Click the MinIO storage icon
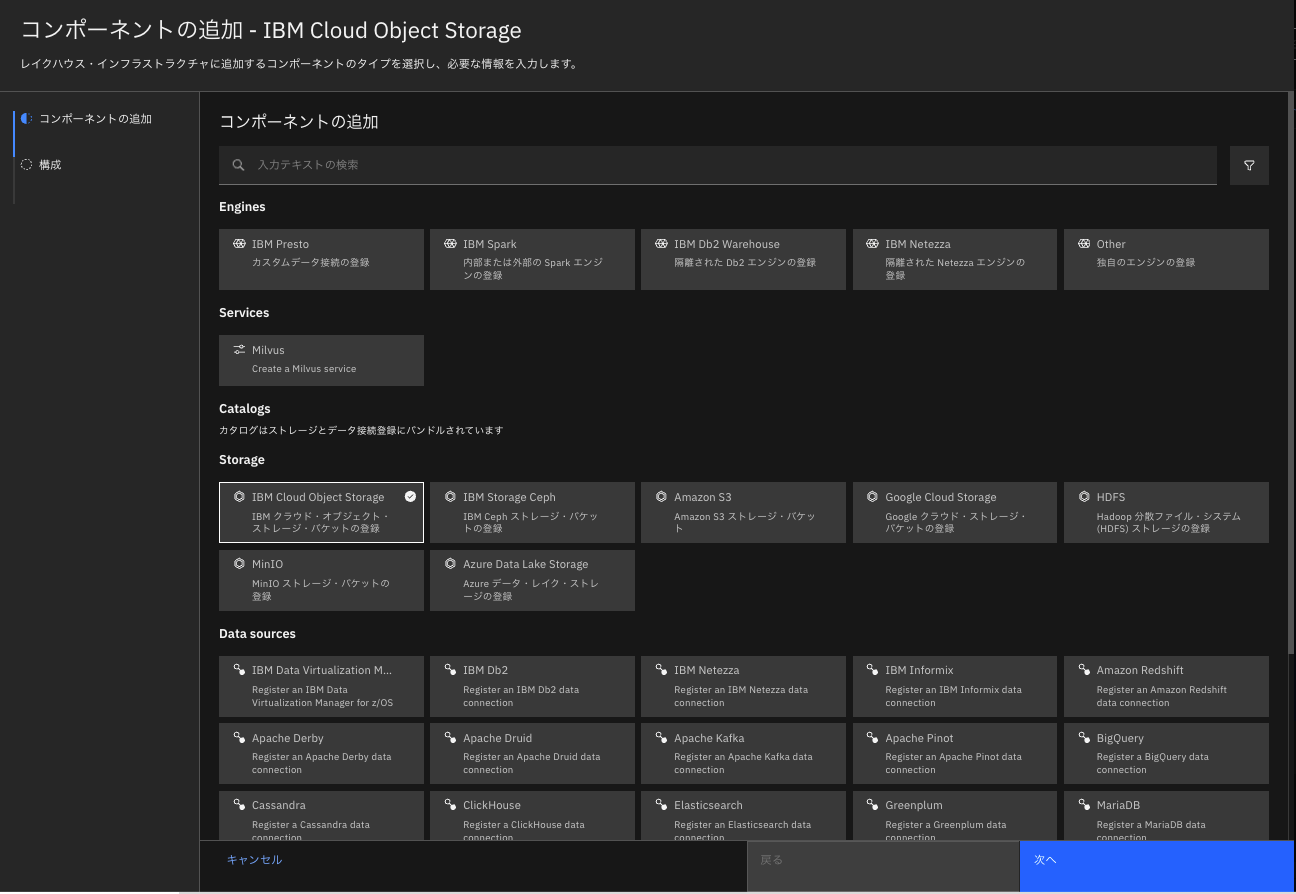This screenshot has height=894, width=1296. point(239,564)
